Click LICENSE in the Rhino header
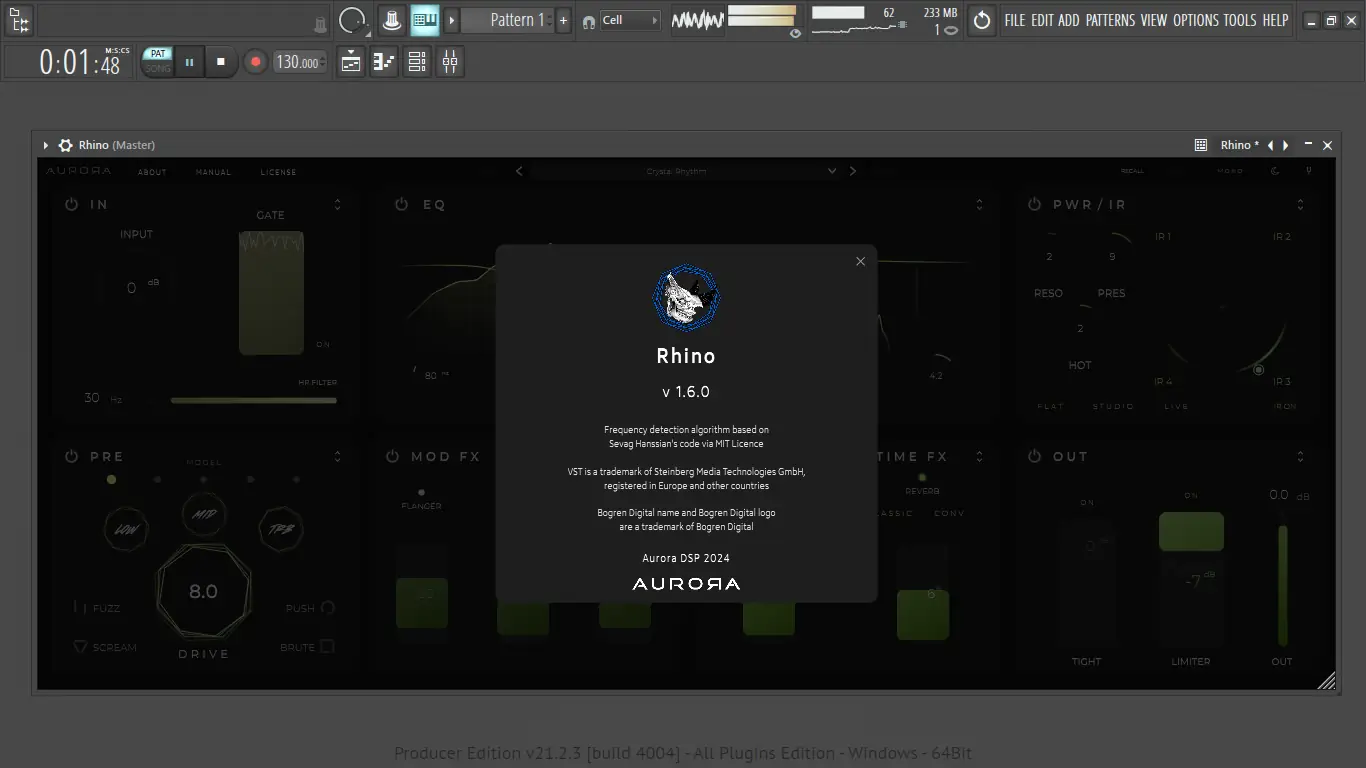The image size is (1366, 768). tap(278, 172)
